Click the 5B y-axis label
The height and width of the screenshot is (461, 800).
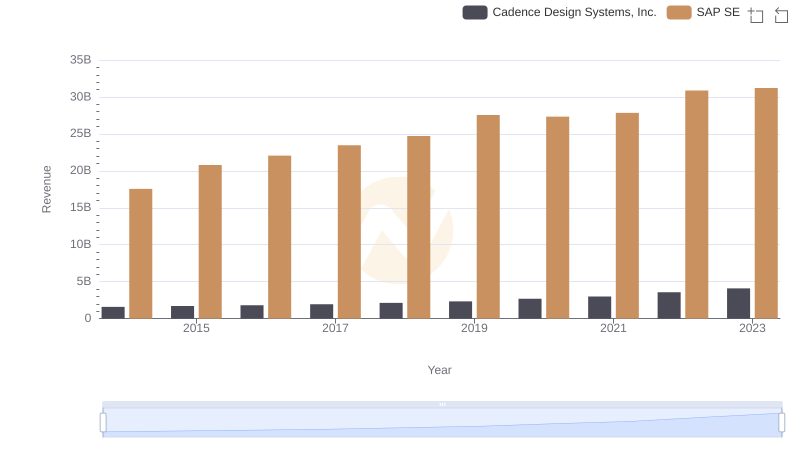[84, 281]
